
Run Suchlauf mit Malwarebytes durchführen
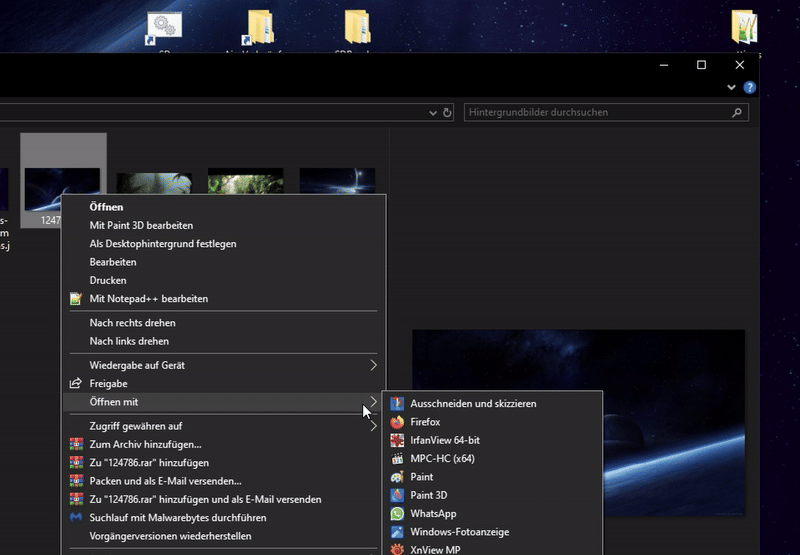point(177,518)
